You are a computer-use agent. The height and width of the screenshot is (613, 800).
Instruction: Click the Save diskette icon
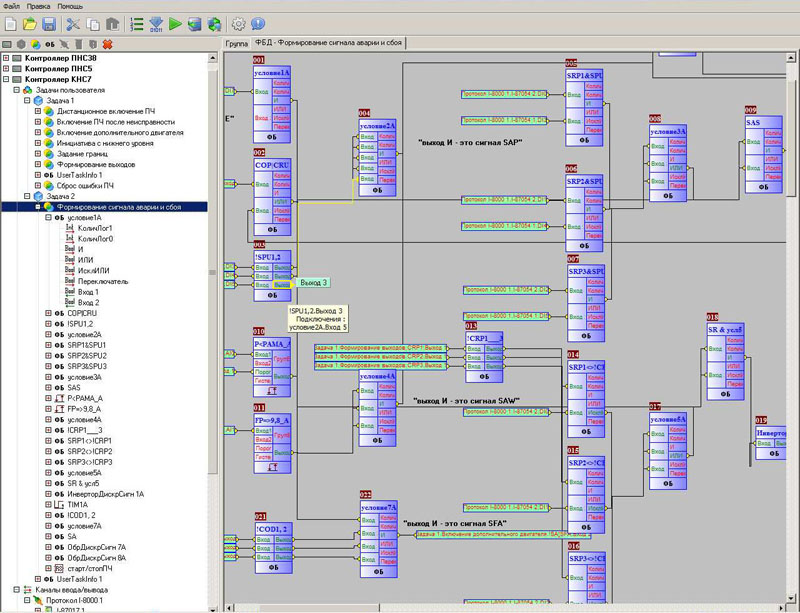(x=48, y=24)
